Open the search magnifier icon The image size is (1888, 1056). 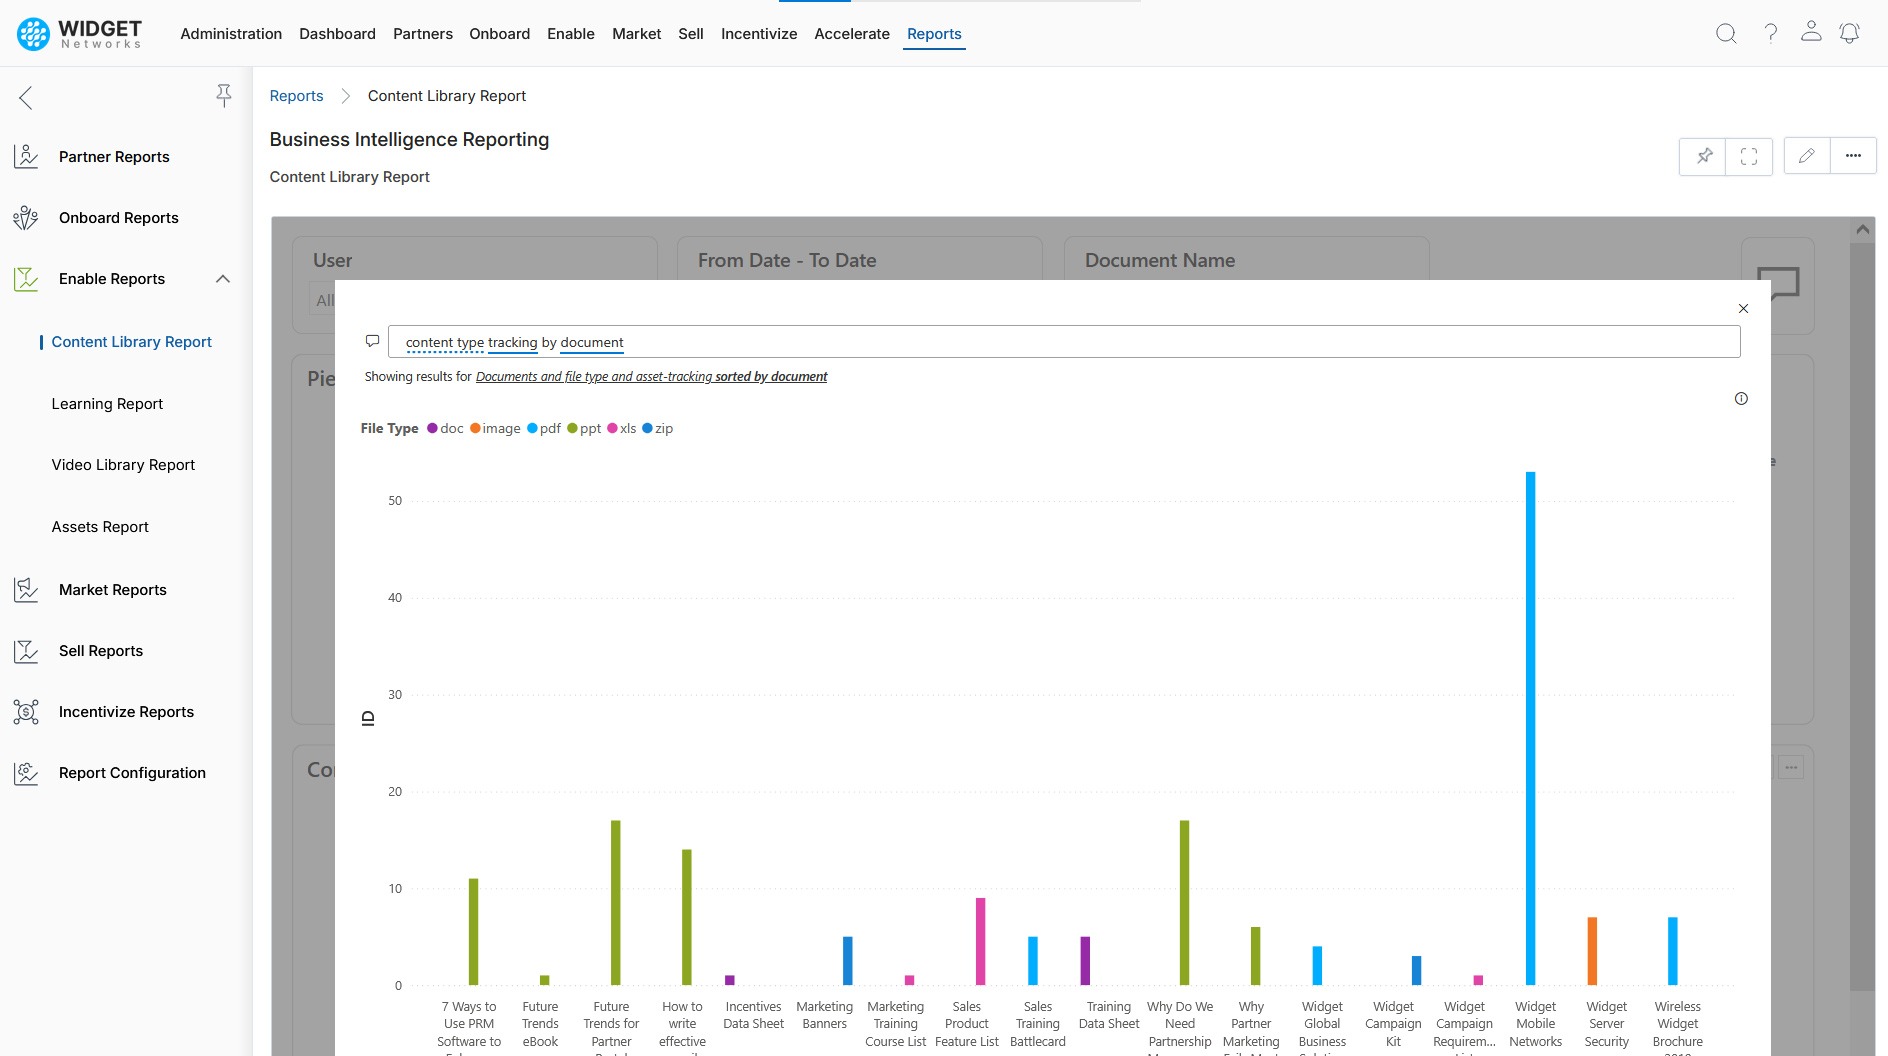point(1726,33)
